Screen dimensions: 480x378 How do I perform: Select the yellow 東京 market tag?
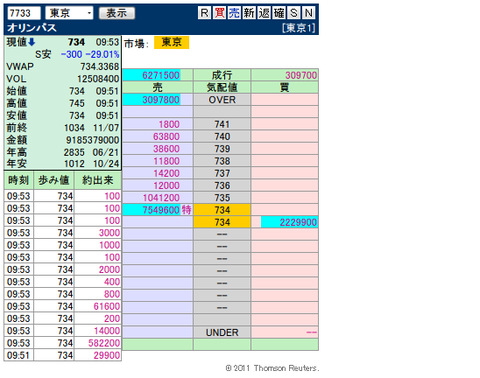(171, 42)
